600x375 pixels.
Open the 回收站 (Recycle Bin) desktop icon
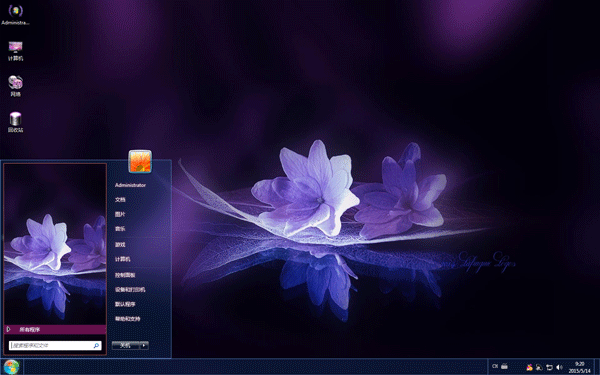point(15,122)
